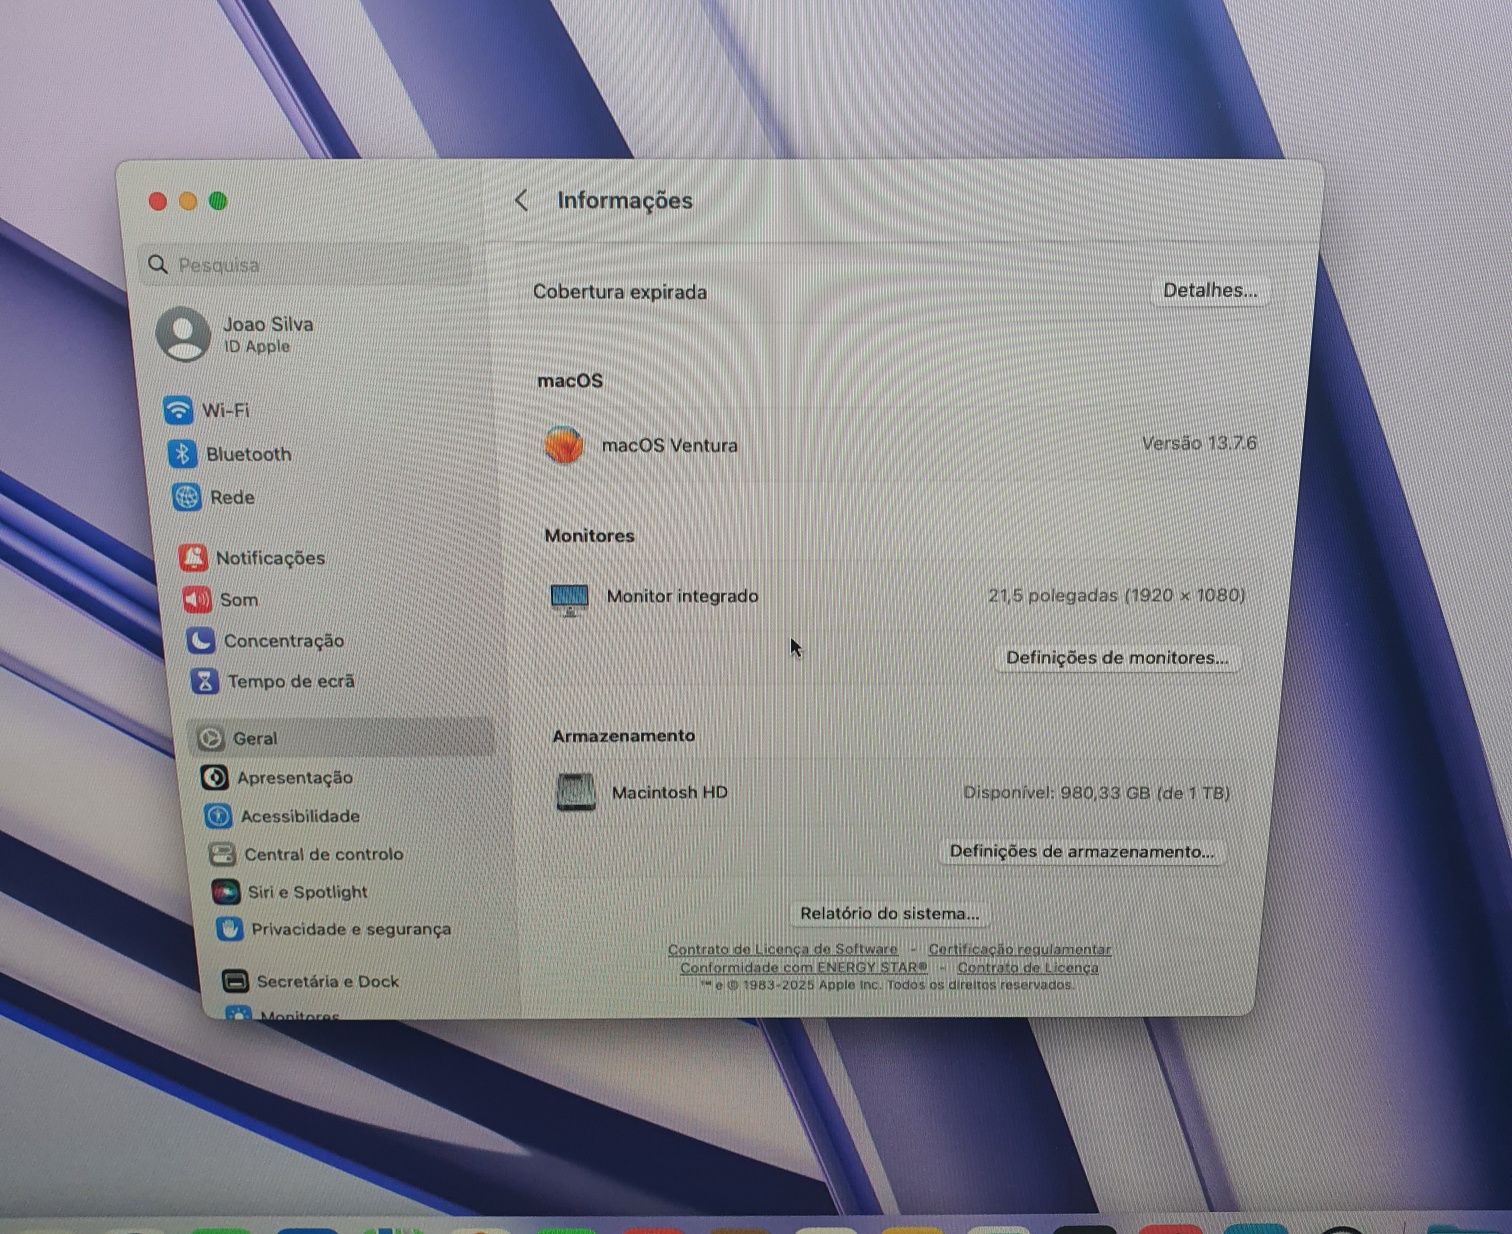Open Certificação regulamentar link
This screenshot has width=1512, height=1234.
[1019, 949]
